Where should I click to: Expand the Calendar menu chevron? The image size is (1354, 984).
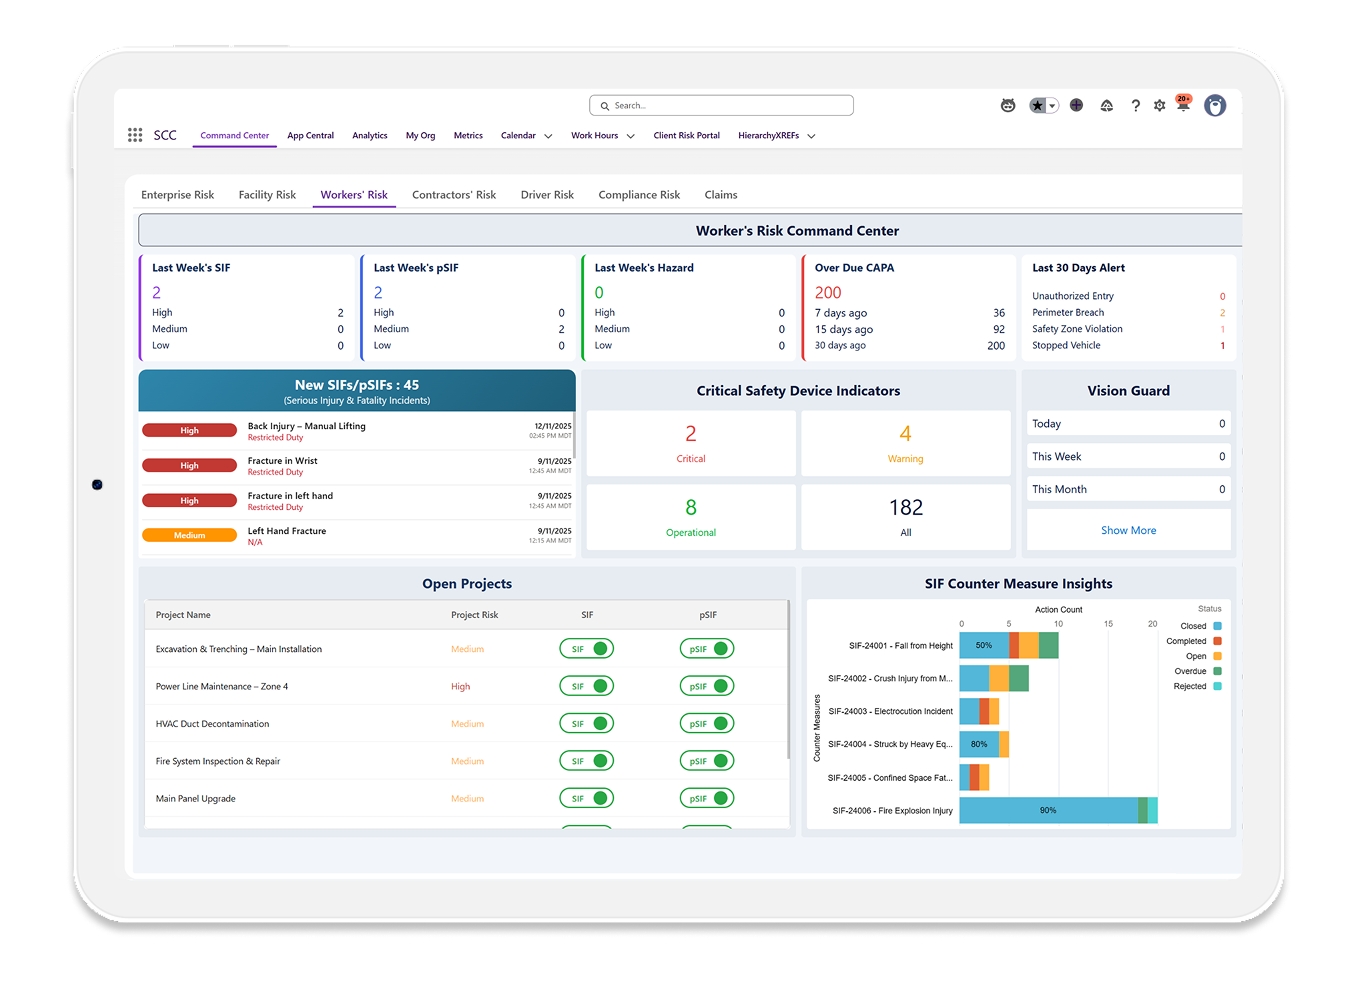pyautogui.click(x=548, y=136)
